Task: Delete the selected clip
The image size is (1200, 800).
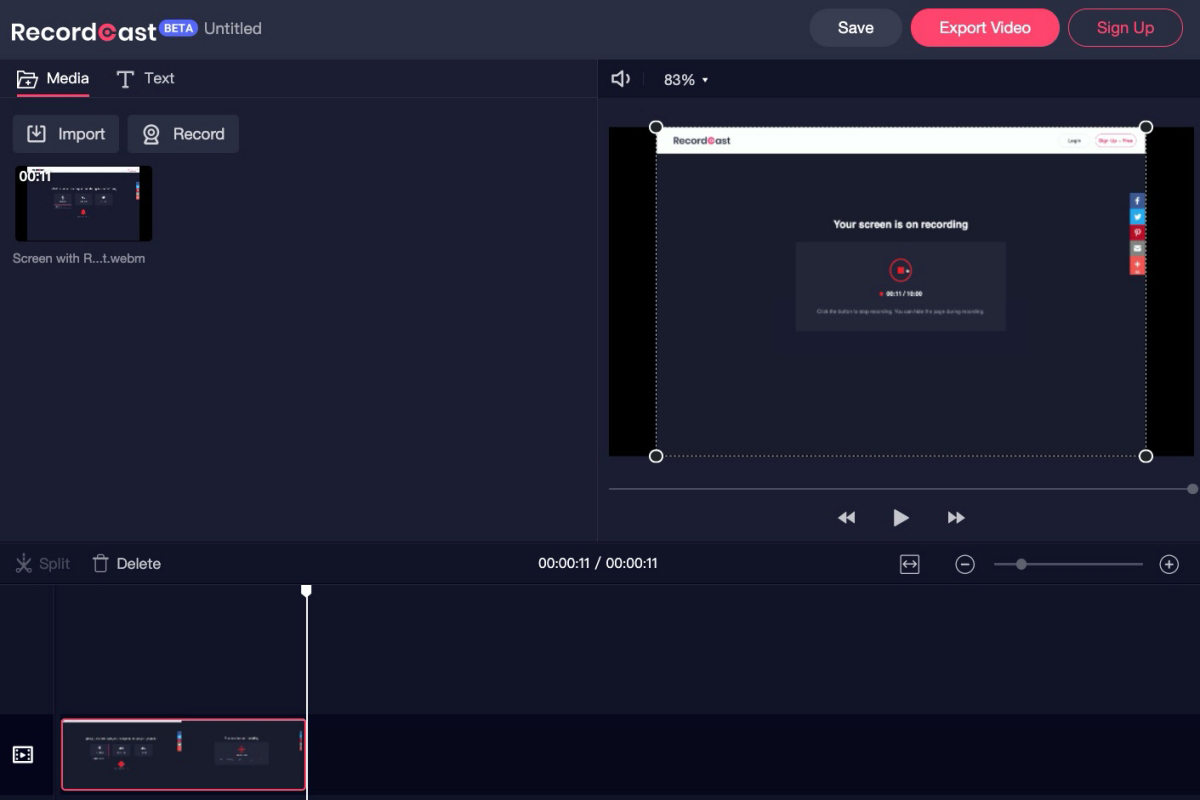Action: pos(127,564)
